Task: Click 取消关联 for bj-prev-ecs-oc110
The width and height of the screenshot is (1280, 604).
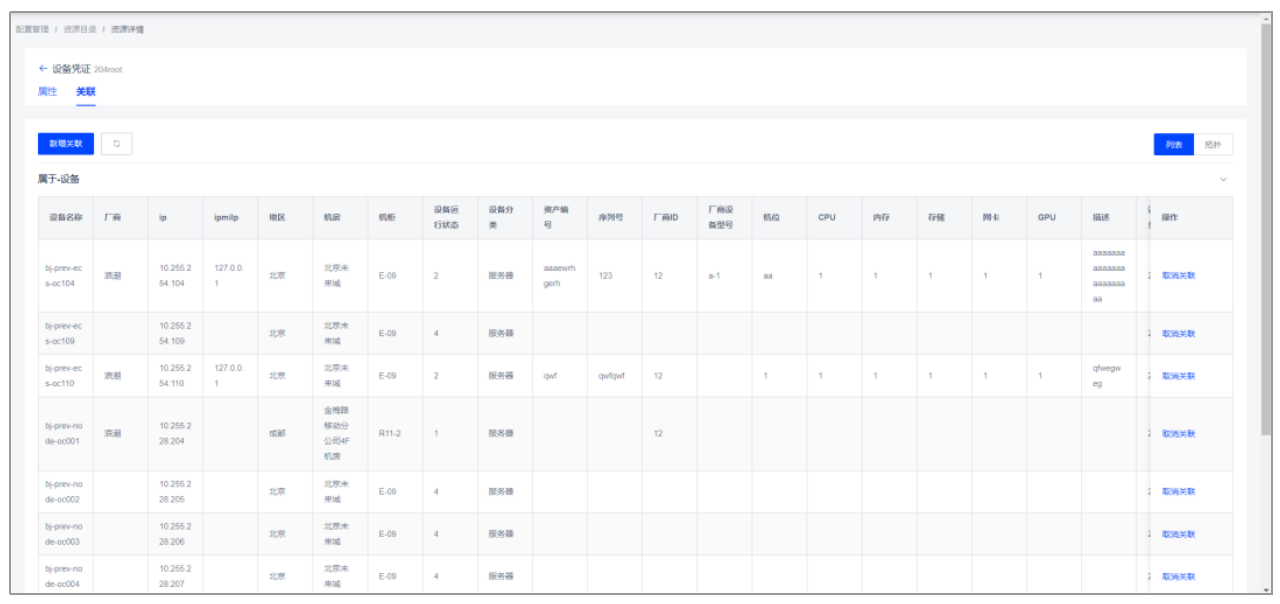Action: (x=1178, y=376)
